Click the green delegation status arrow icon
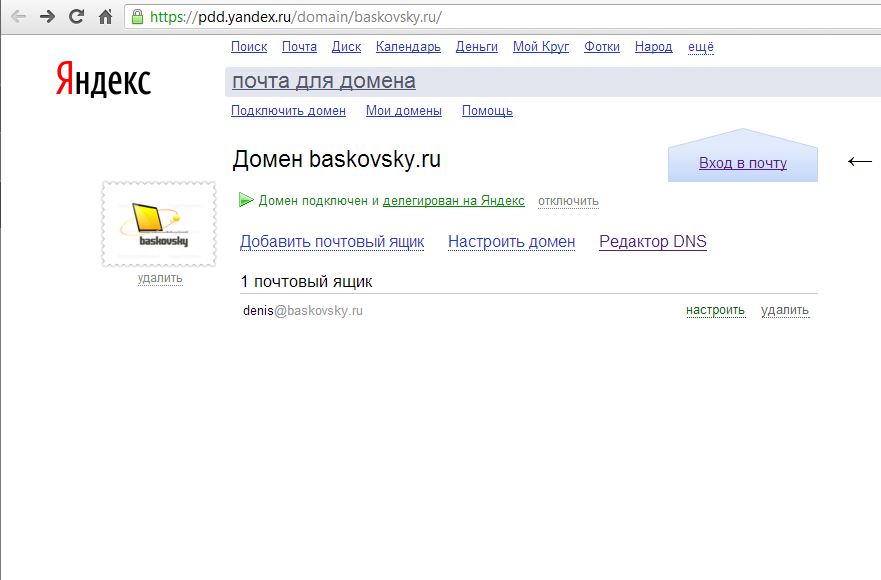Viewport: 881px width, 580px height. (x=246, y=200)
